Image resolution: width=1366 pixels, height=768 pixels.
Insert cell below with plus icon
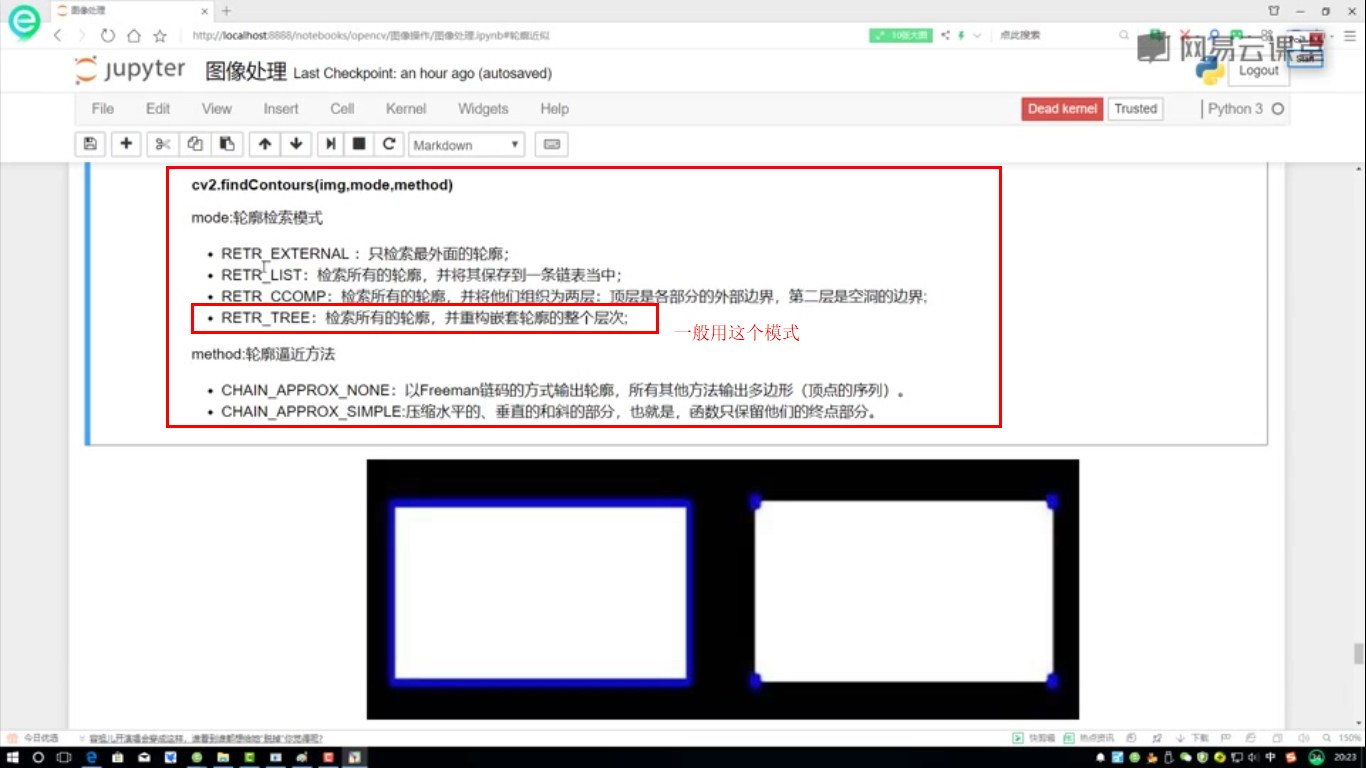[x=126, y=144]
